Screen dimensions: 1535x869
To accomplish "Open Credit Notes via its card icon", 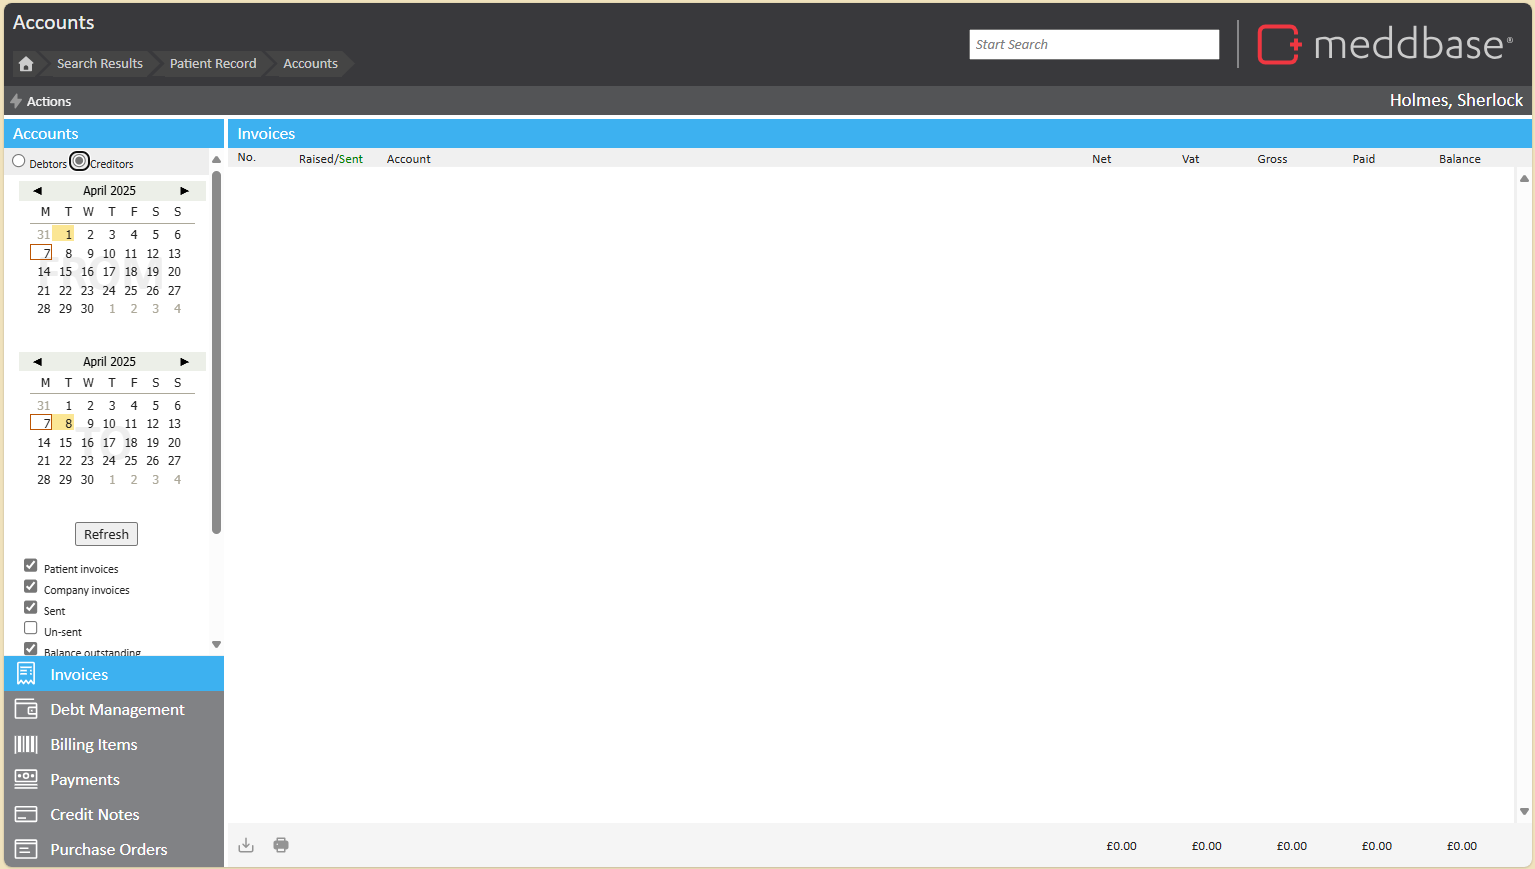I will pyautogui.click(x=26, y=814).
